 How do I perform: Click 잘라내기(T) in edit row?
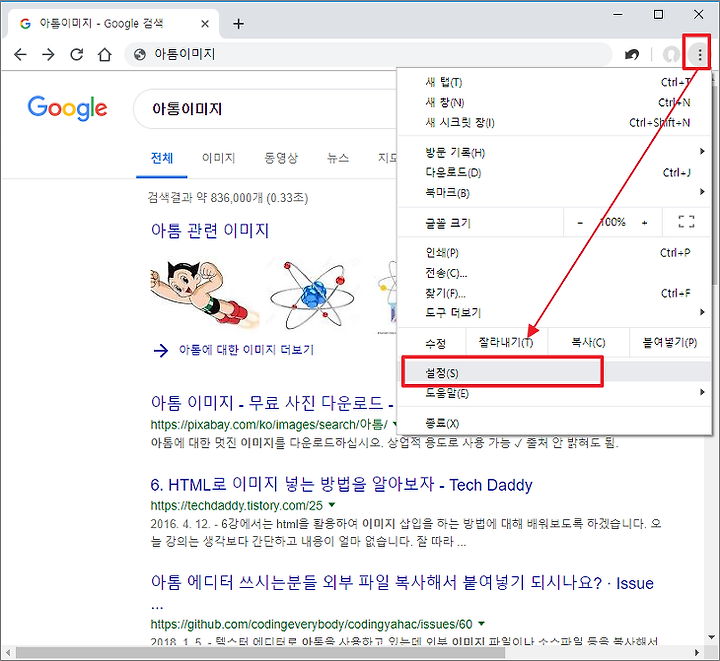[506, 342]
